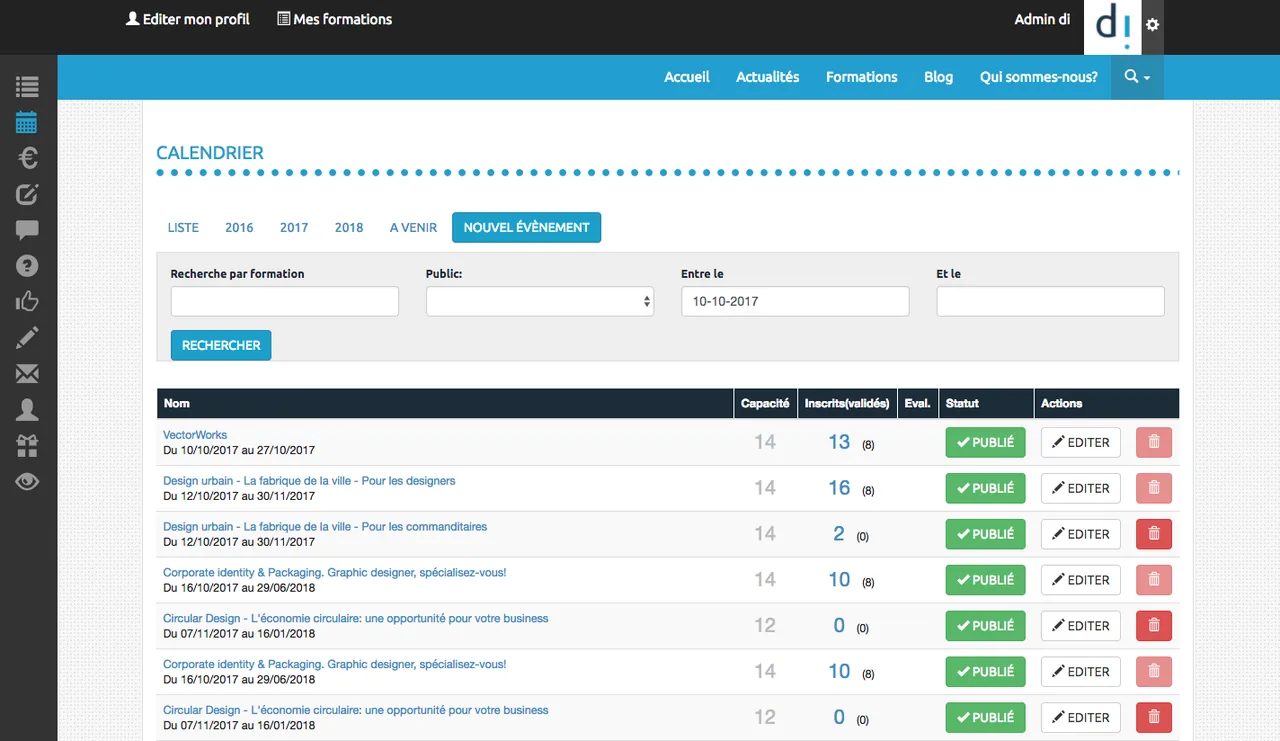
Task: Click Editer mon profil link
Action: click(x=188, y=19)
